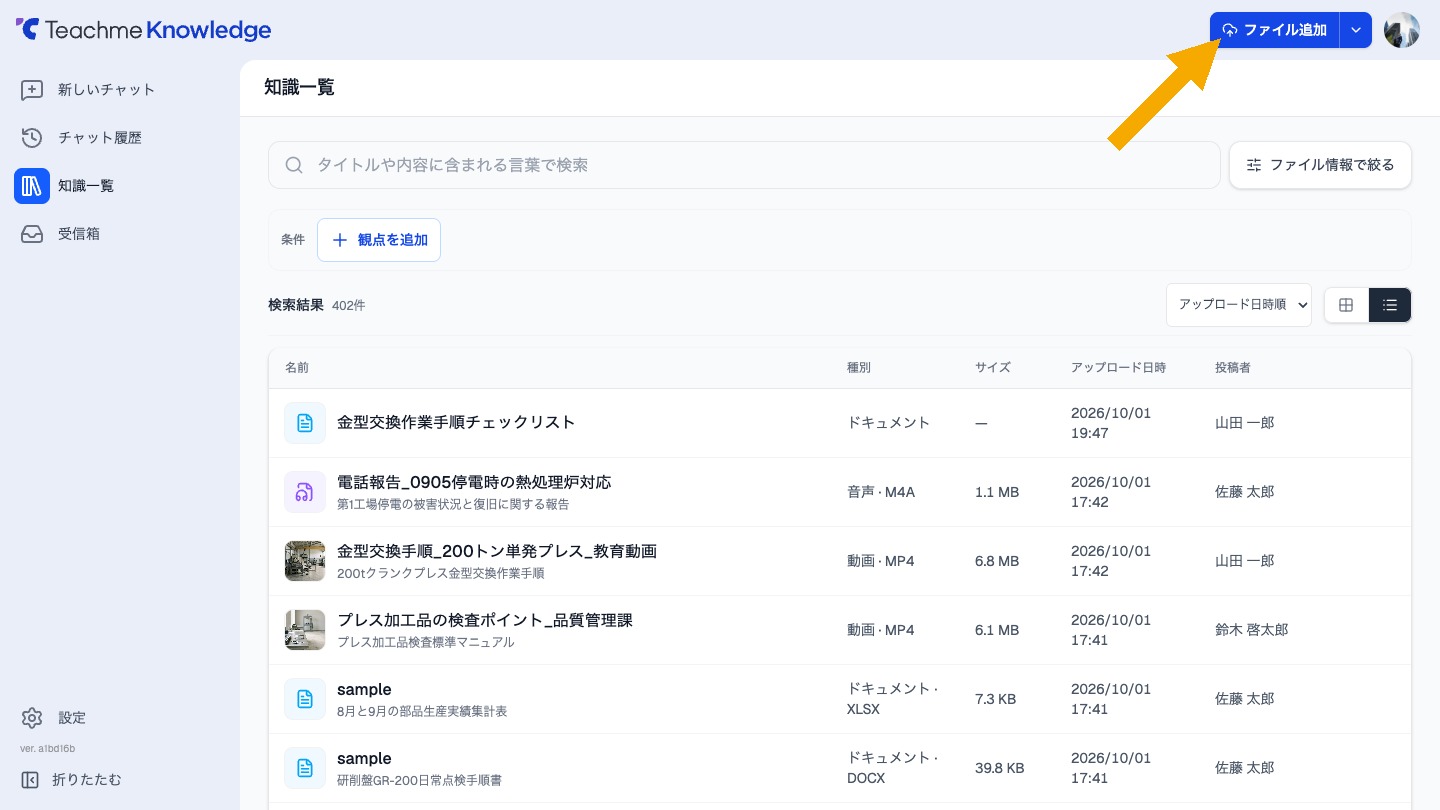Click the ファイル情報で絞る filter button
The height and width of the screenshot is (810, 1440).
point(1320,165)
